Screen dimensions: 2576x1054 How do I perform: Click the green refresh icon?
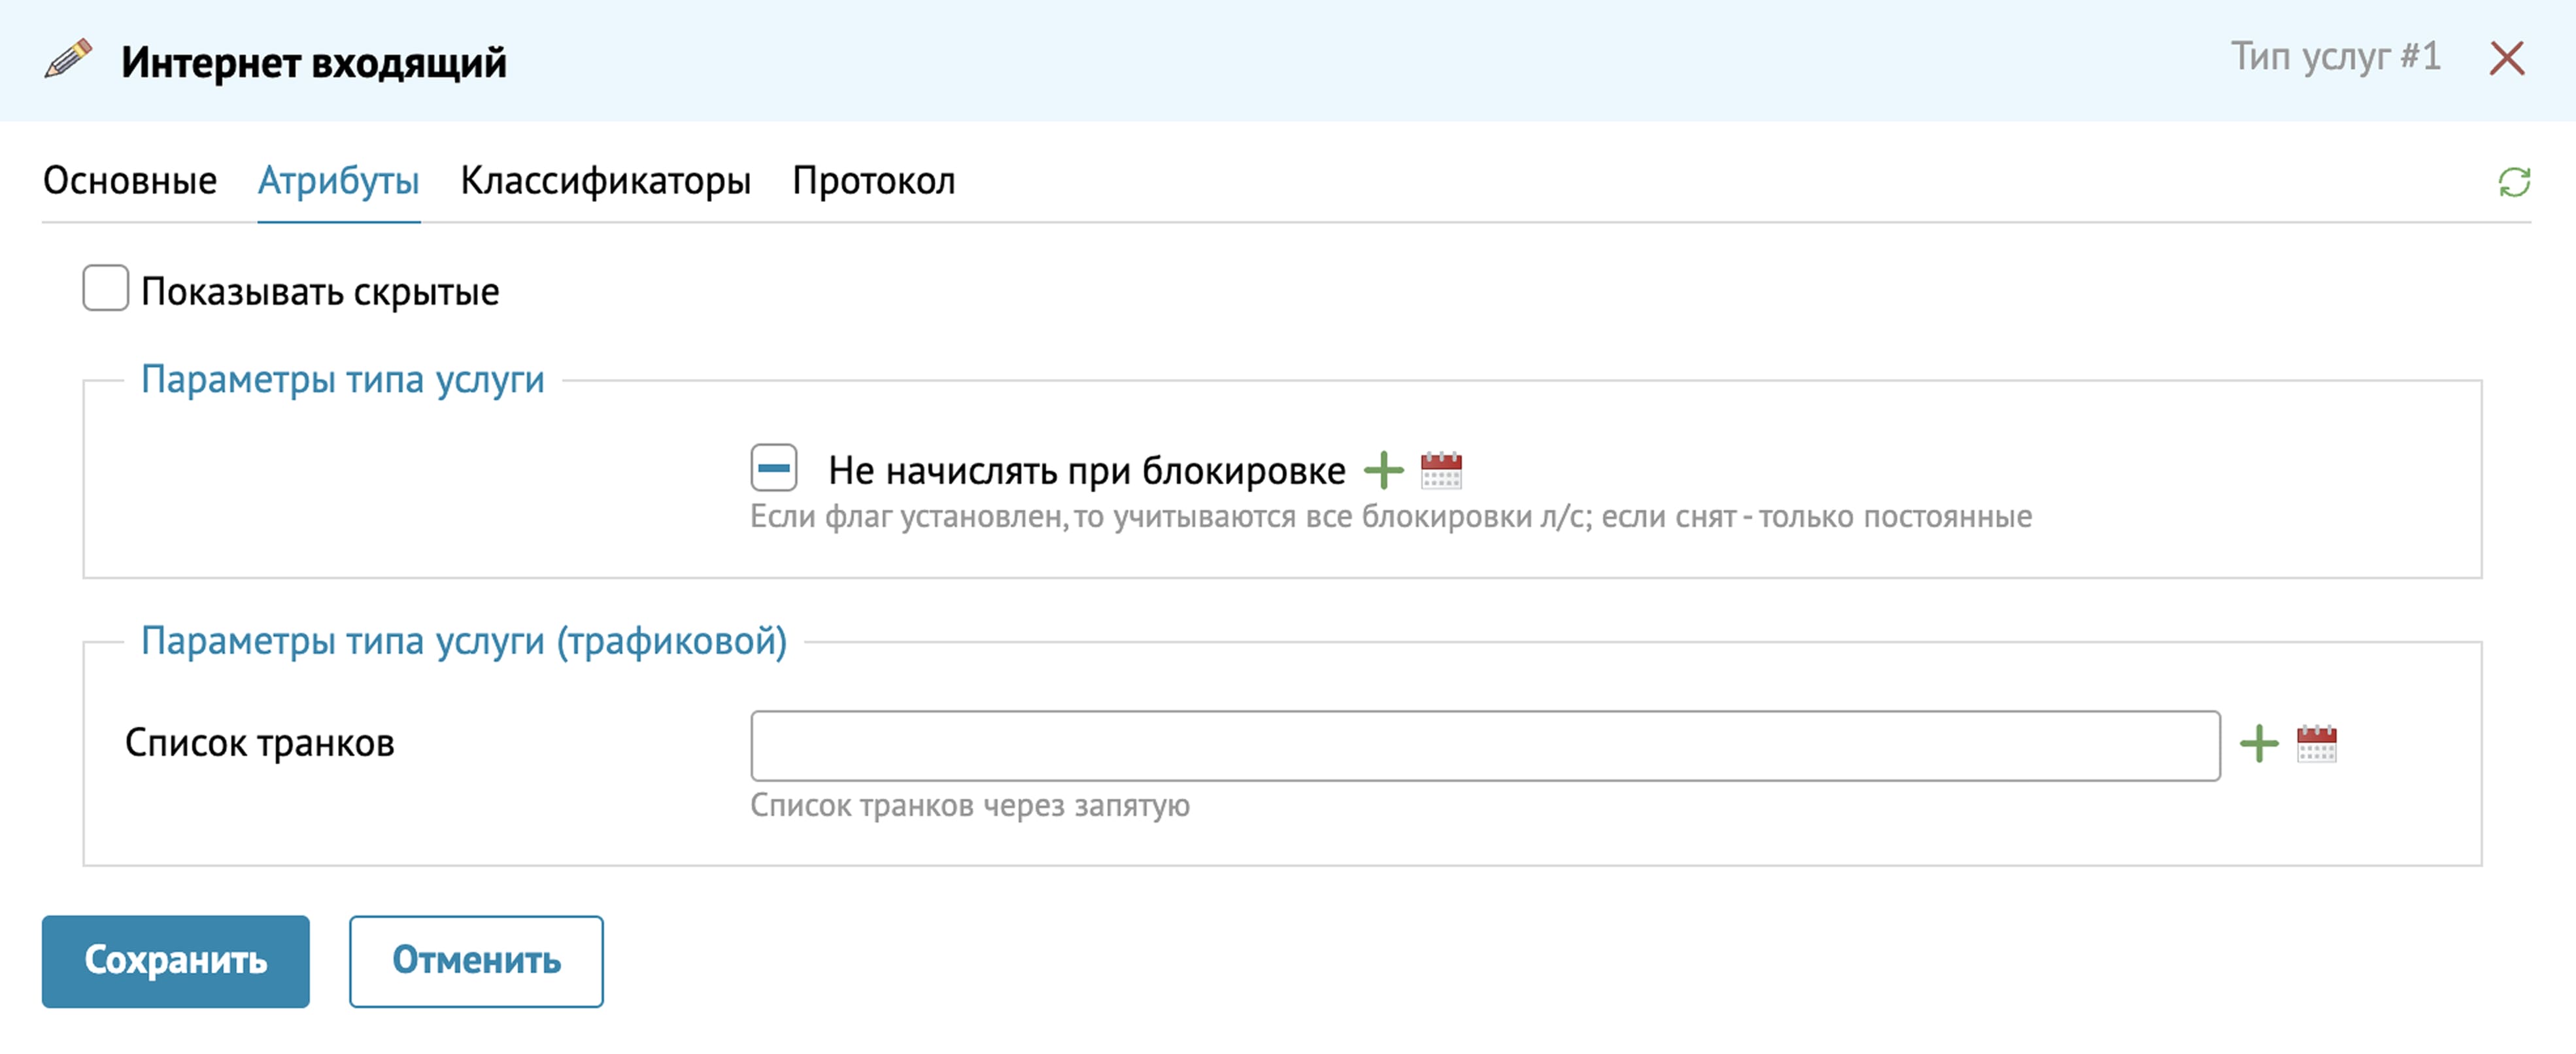pyautogui.click(x=2513, y=182)
